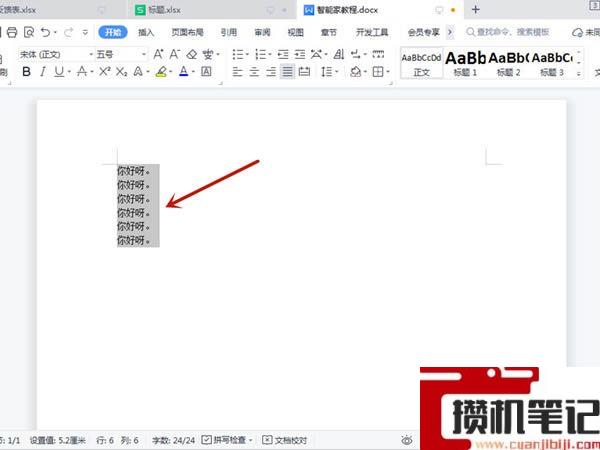Click the show/hide ruler marks icon
The width and height of the screenshot is (600, 450).
pos(378,55)
